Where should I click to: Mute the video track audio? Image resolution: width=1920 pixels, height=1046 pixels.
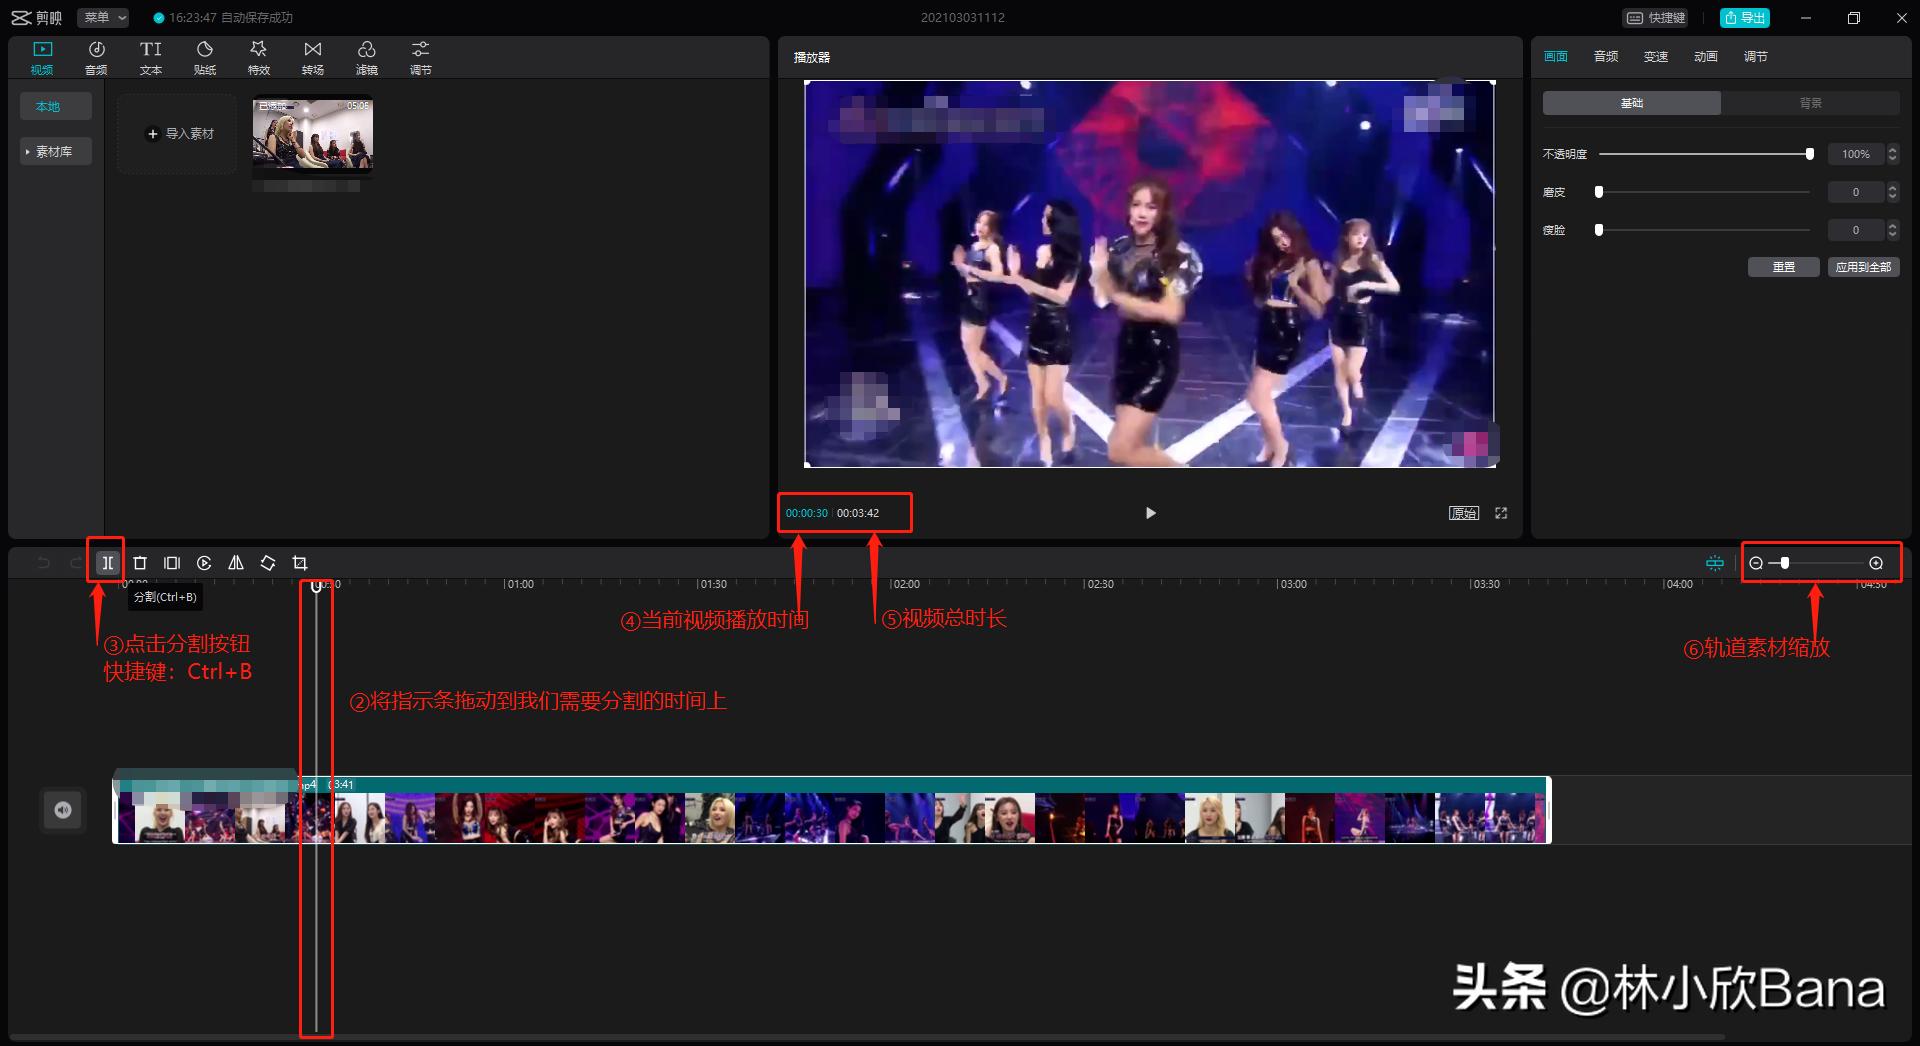pos(63,810)
